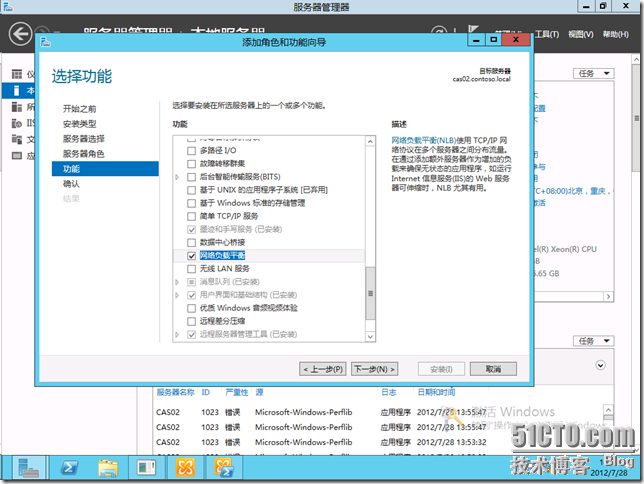The width and height of the screenshot is (644, 484).
Task: Click the wizard title bar icon
Action: coord(45,42)
